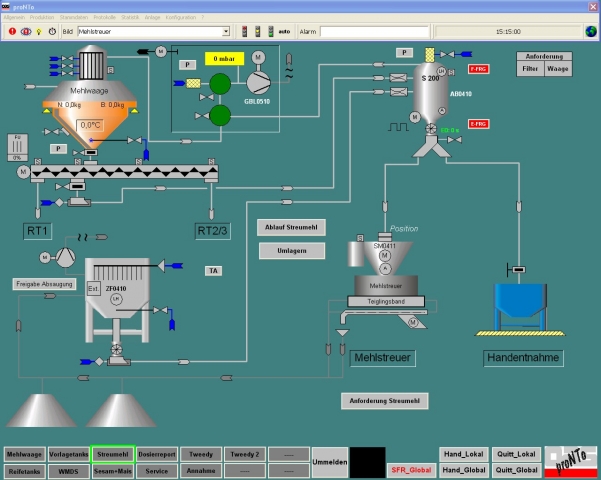Open the Fü 0% level indicator
Viewport: 601px width, 480px height.
coord(18,147)
